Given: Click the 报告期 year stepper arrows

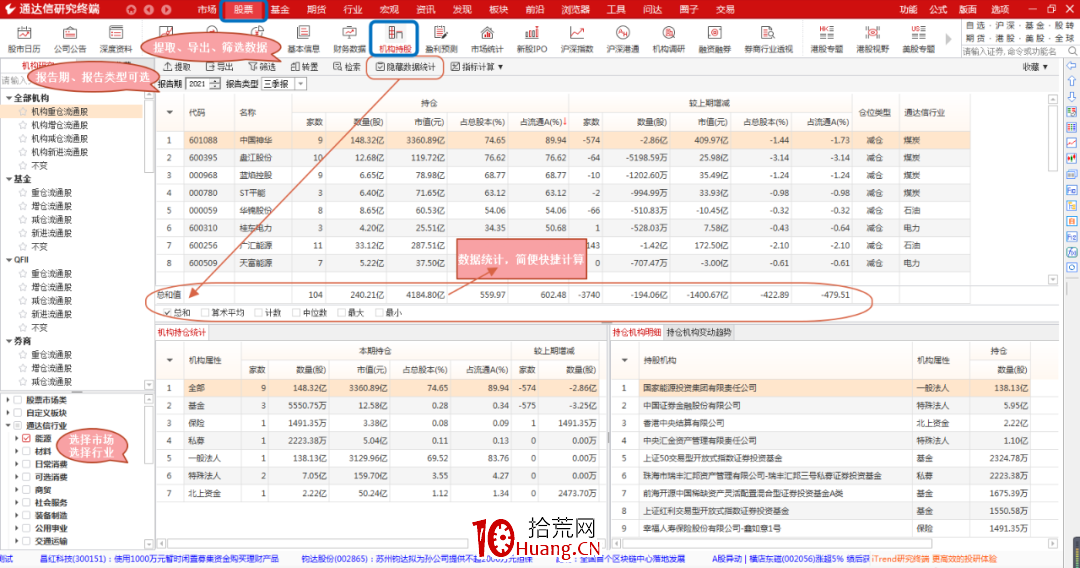Looking at the screenshot, I should (215, 84).
